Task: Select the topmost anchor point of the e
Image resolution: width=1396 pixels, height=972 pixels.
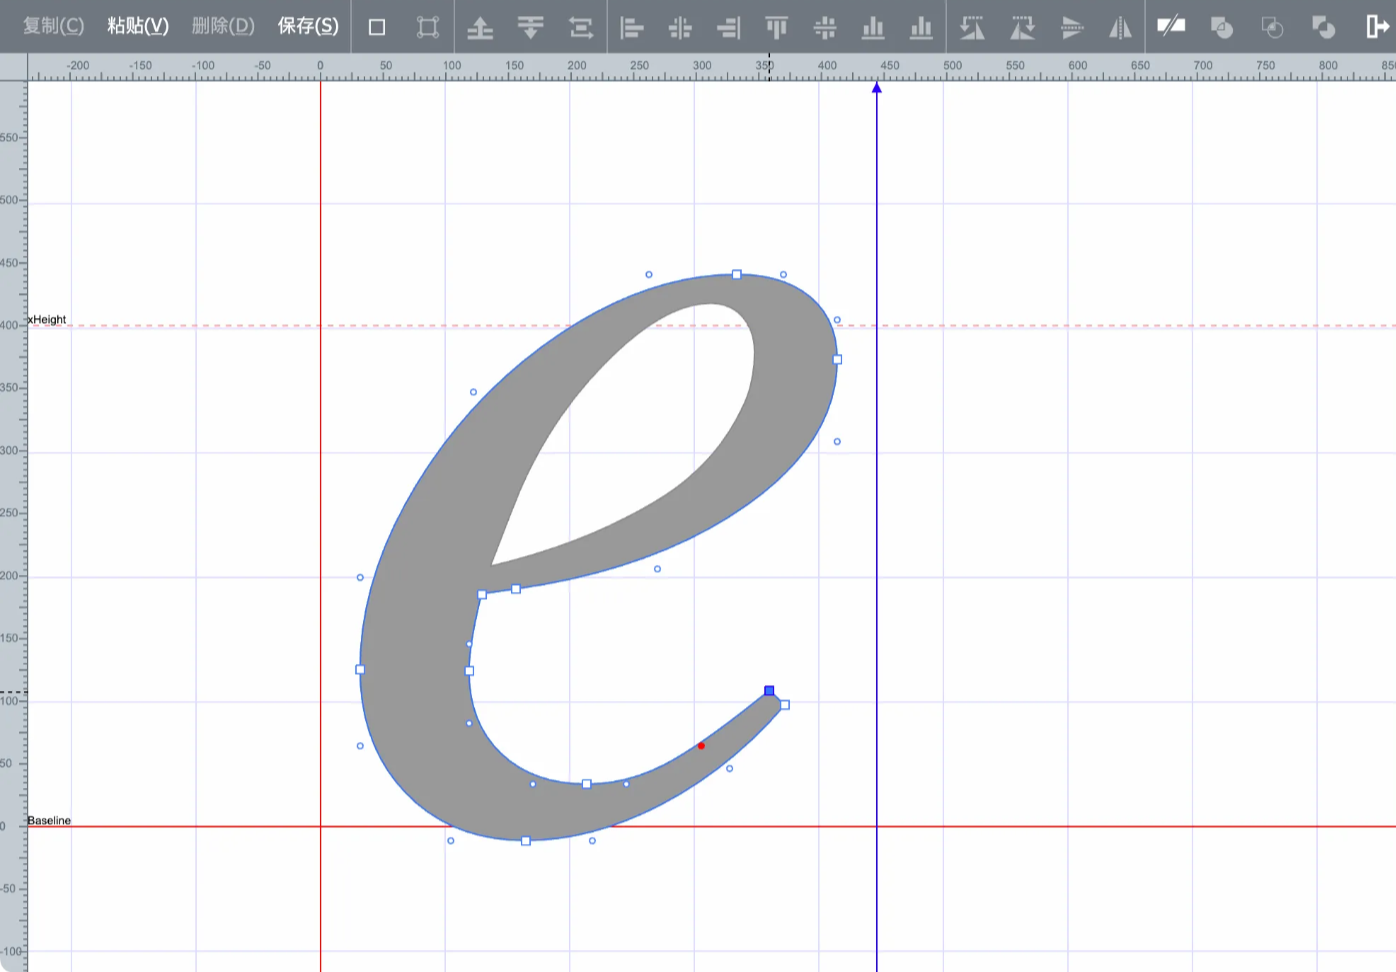Action: (x=737, y=274)
